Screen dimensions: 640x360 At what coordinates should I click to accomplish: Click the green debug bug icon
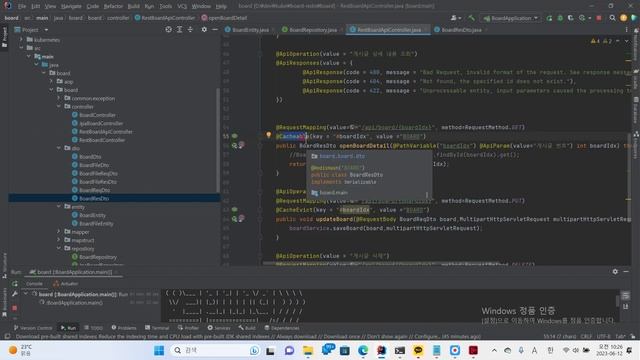tap(560, 18)
